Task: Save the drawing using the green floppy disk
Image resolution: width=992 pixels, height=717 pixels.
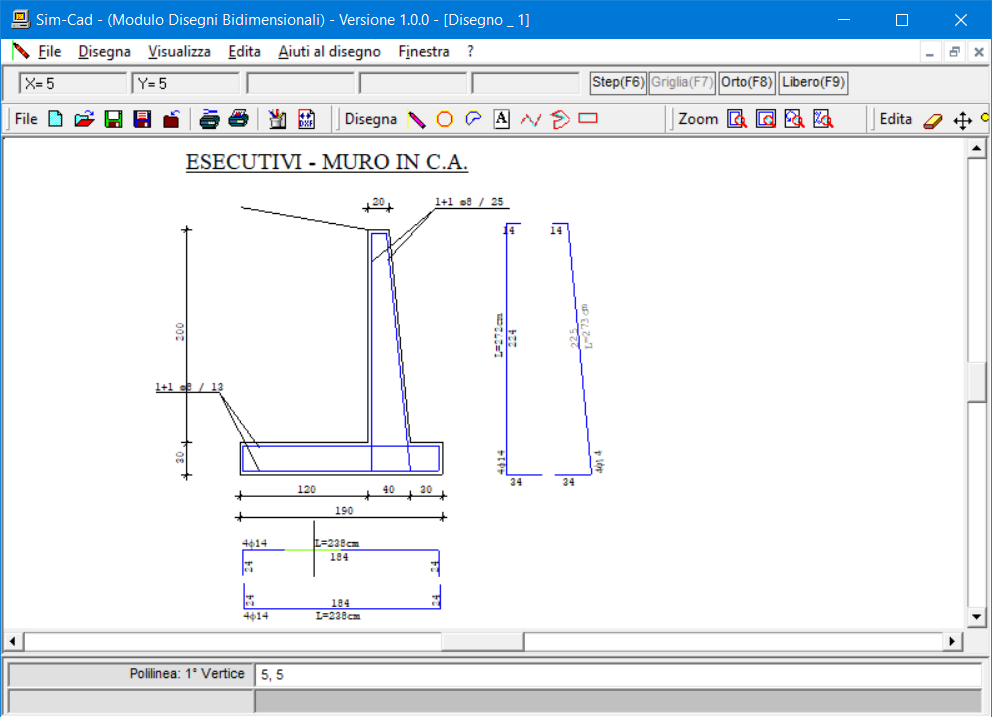Action: click(113, 119)
